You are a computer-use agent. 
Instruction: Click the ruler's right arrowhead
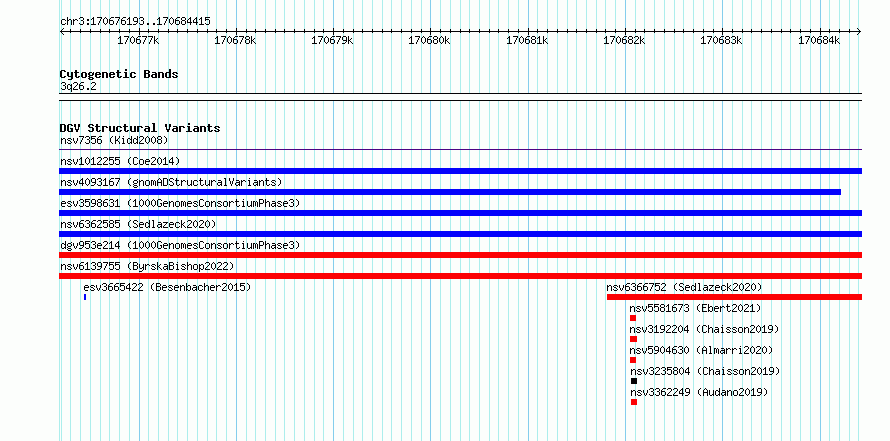click(x=859, y=31)
